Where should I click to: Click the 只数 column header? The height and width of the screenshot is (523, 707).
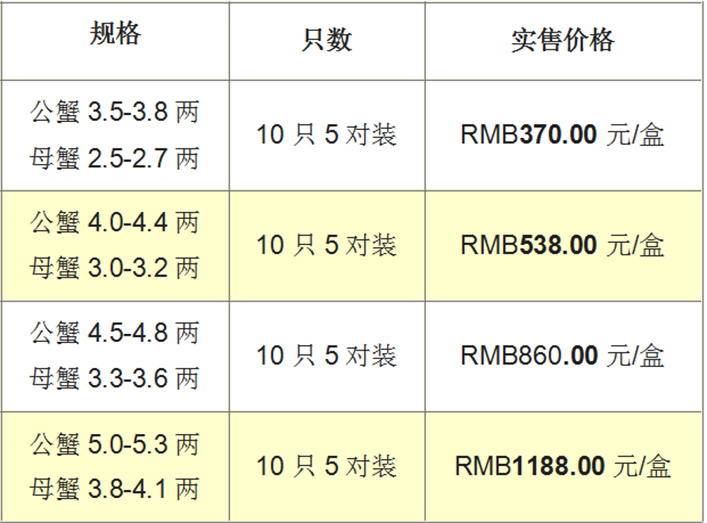click(327, 40)
